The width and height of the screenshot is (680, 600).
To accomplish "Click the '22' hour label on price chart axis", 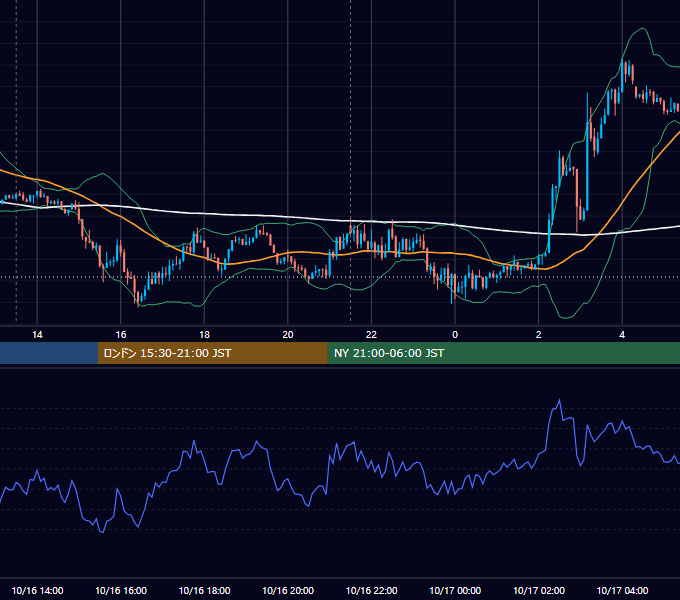I will pos(371,335).
